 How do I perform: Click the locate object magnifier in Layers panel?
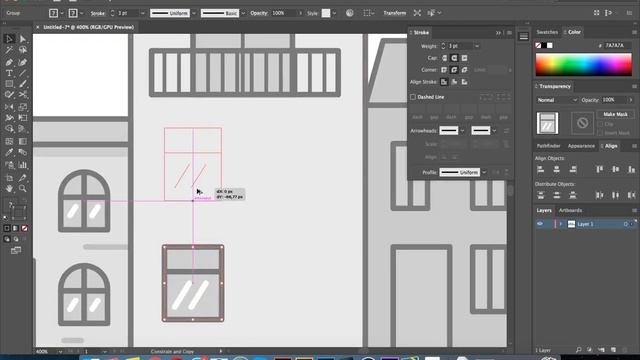point(578,350)
